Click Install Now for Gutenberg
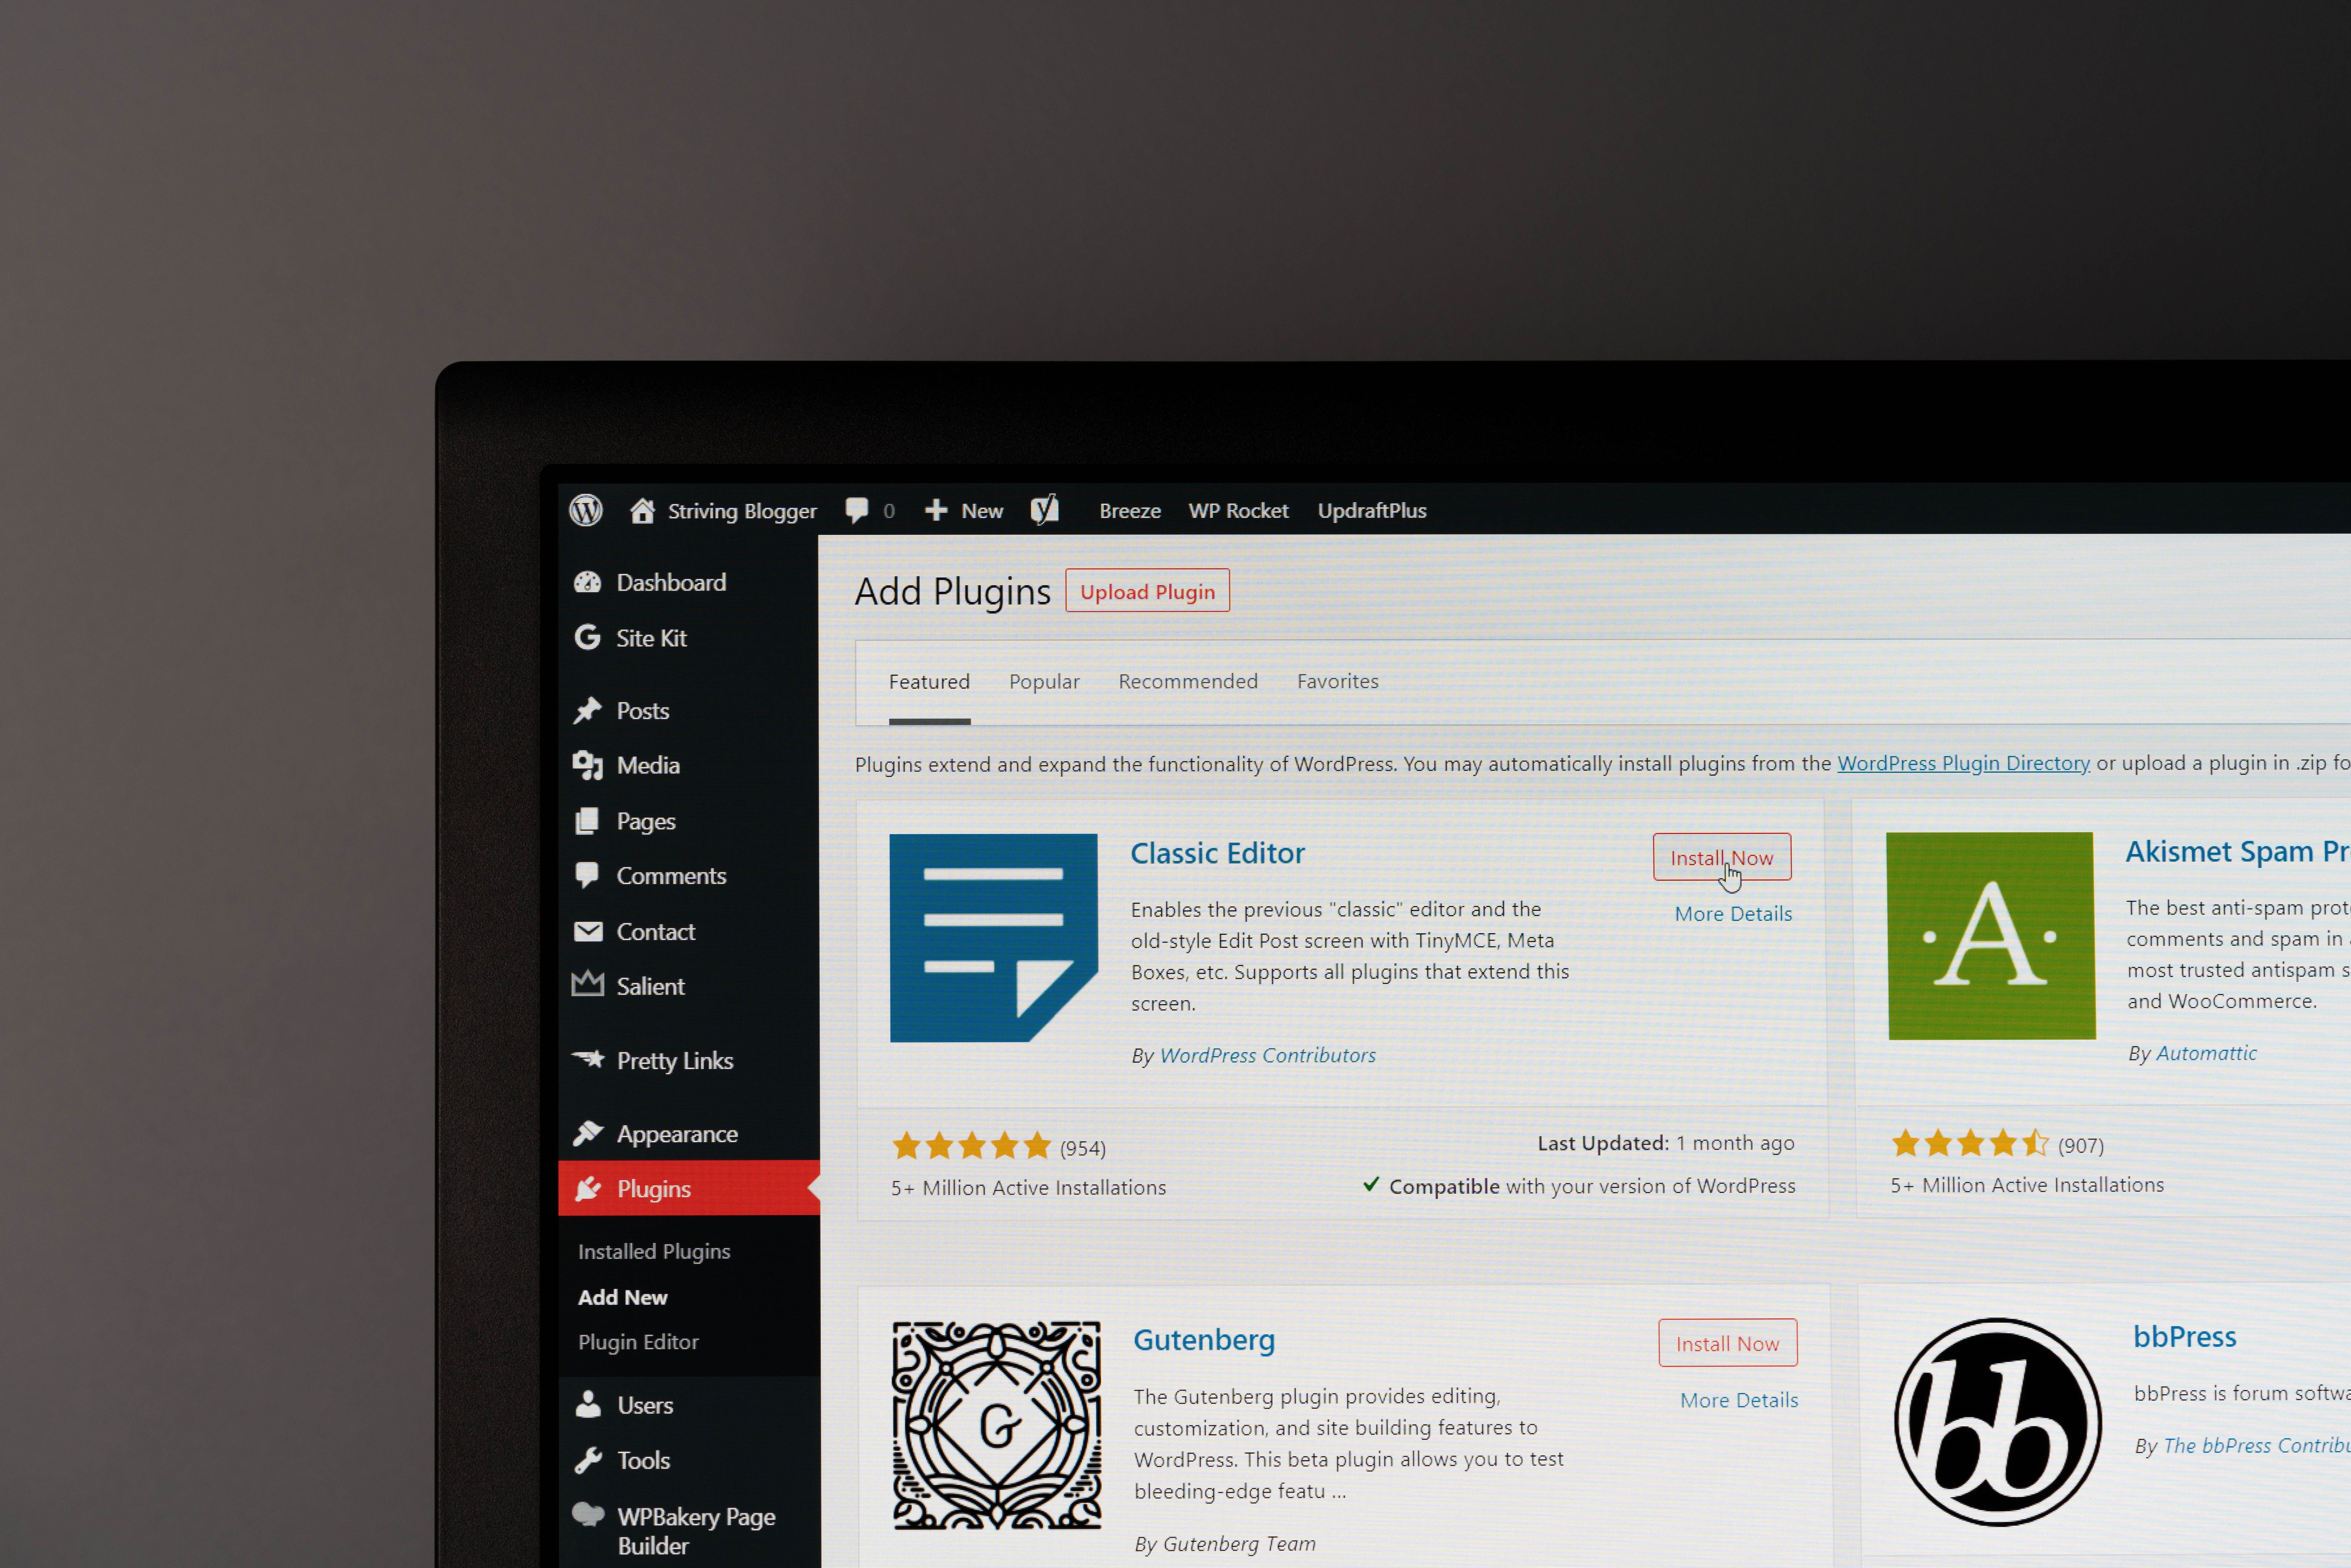Image resolution: width=2351 pixels, height=1568 pixels. coord(1727,1342)
